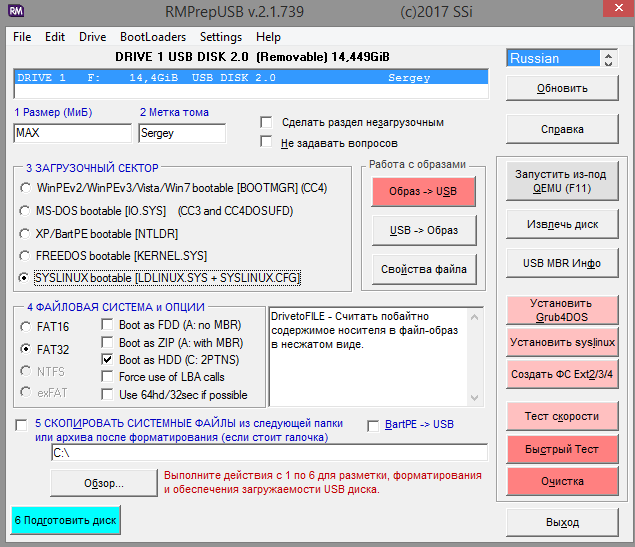Open the File menu
Image resolution: width=635 pixels, height=547 pixels.
point(22,37)
